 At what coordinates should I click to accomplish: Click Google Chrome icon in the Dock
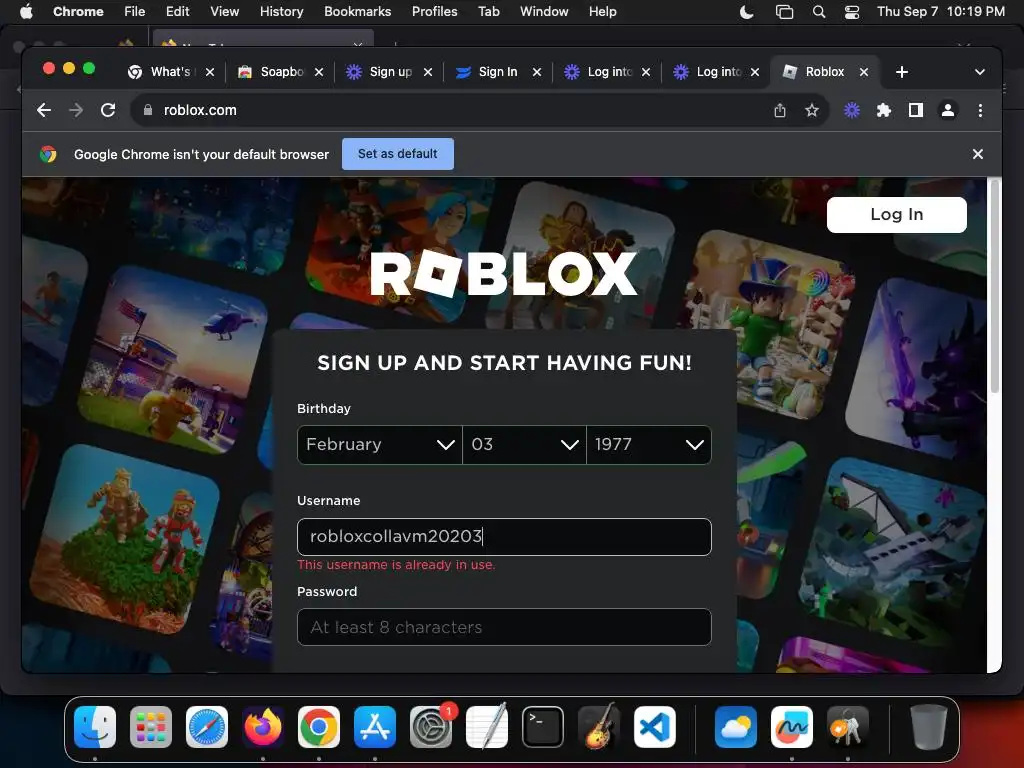[x=319, y=727]
